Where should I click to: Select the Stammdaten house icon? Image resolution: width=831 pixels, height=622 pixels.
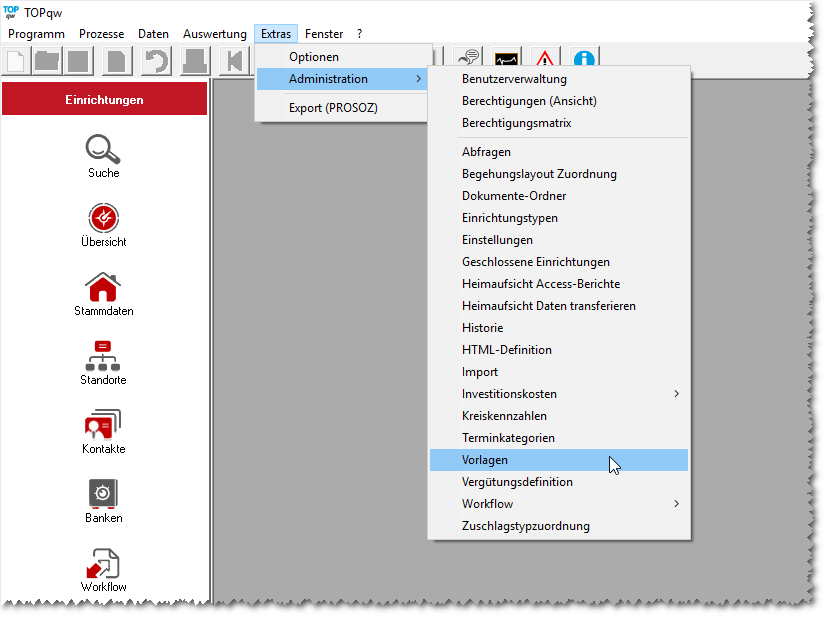click(103, 288)
